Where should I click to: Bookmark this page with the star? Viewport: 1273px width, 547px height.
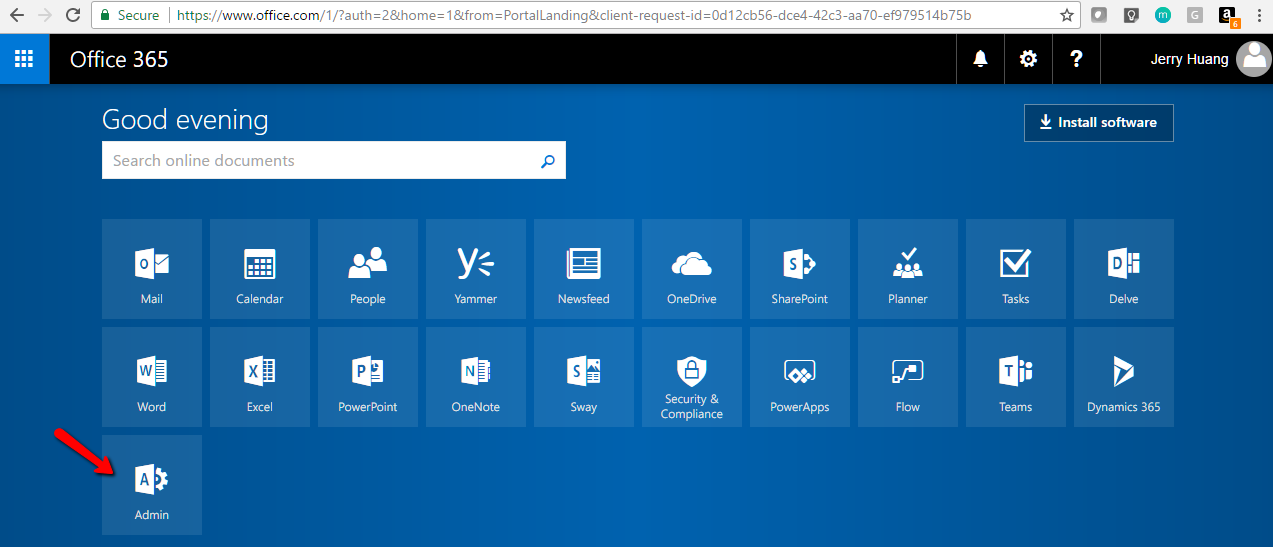pos(1066,15)
